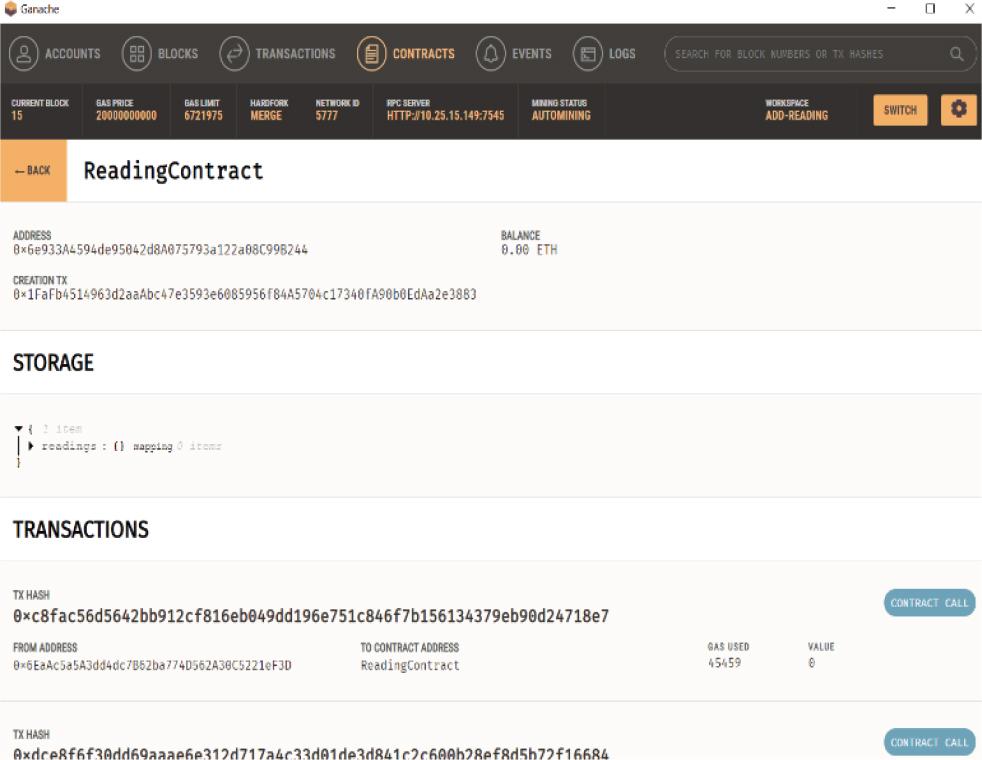
Task: Open settings with the gear icon
Action: (x=958, y=110)
